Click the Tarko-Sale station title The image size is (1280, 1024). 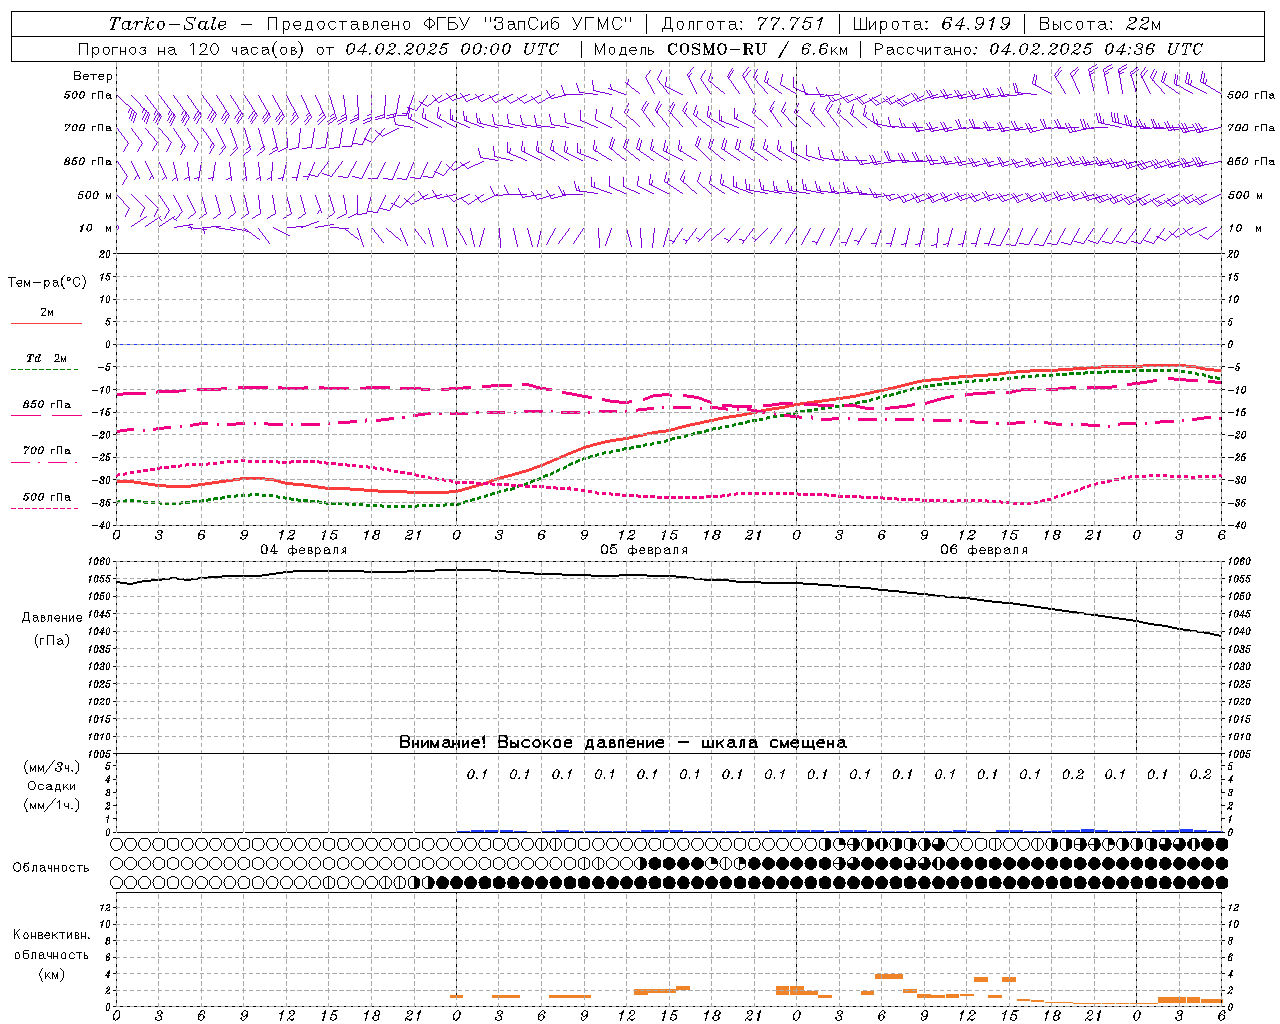pyautogui.click(x=168, y=24)
